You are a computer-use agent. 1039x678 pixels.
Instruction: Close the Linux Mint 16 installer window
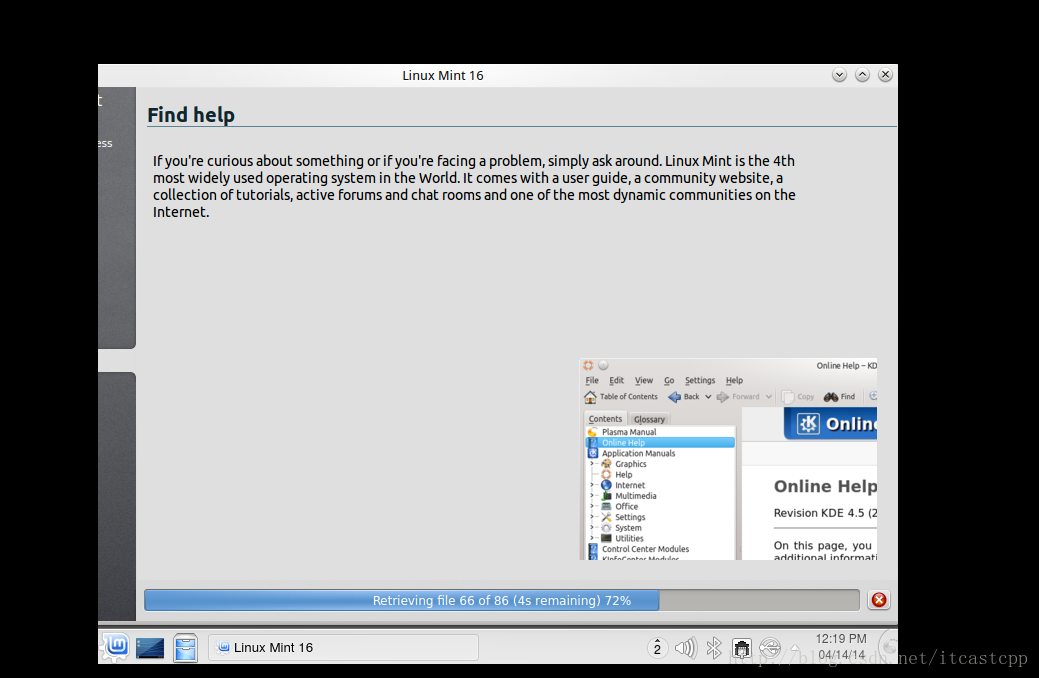885,75
